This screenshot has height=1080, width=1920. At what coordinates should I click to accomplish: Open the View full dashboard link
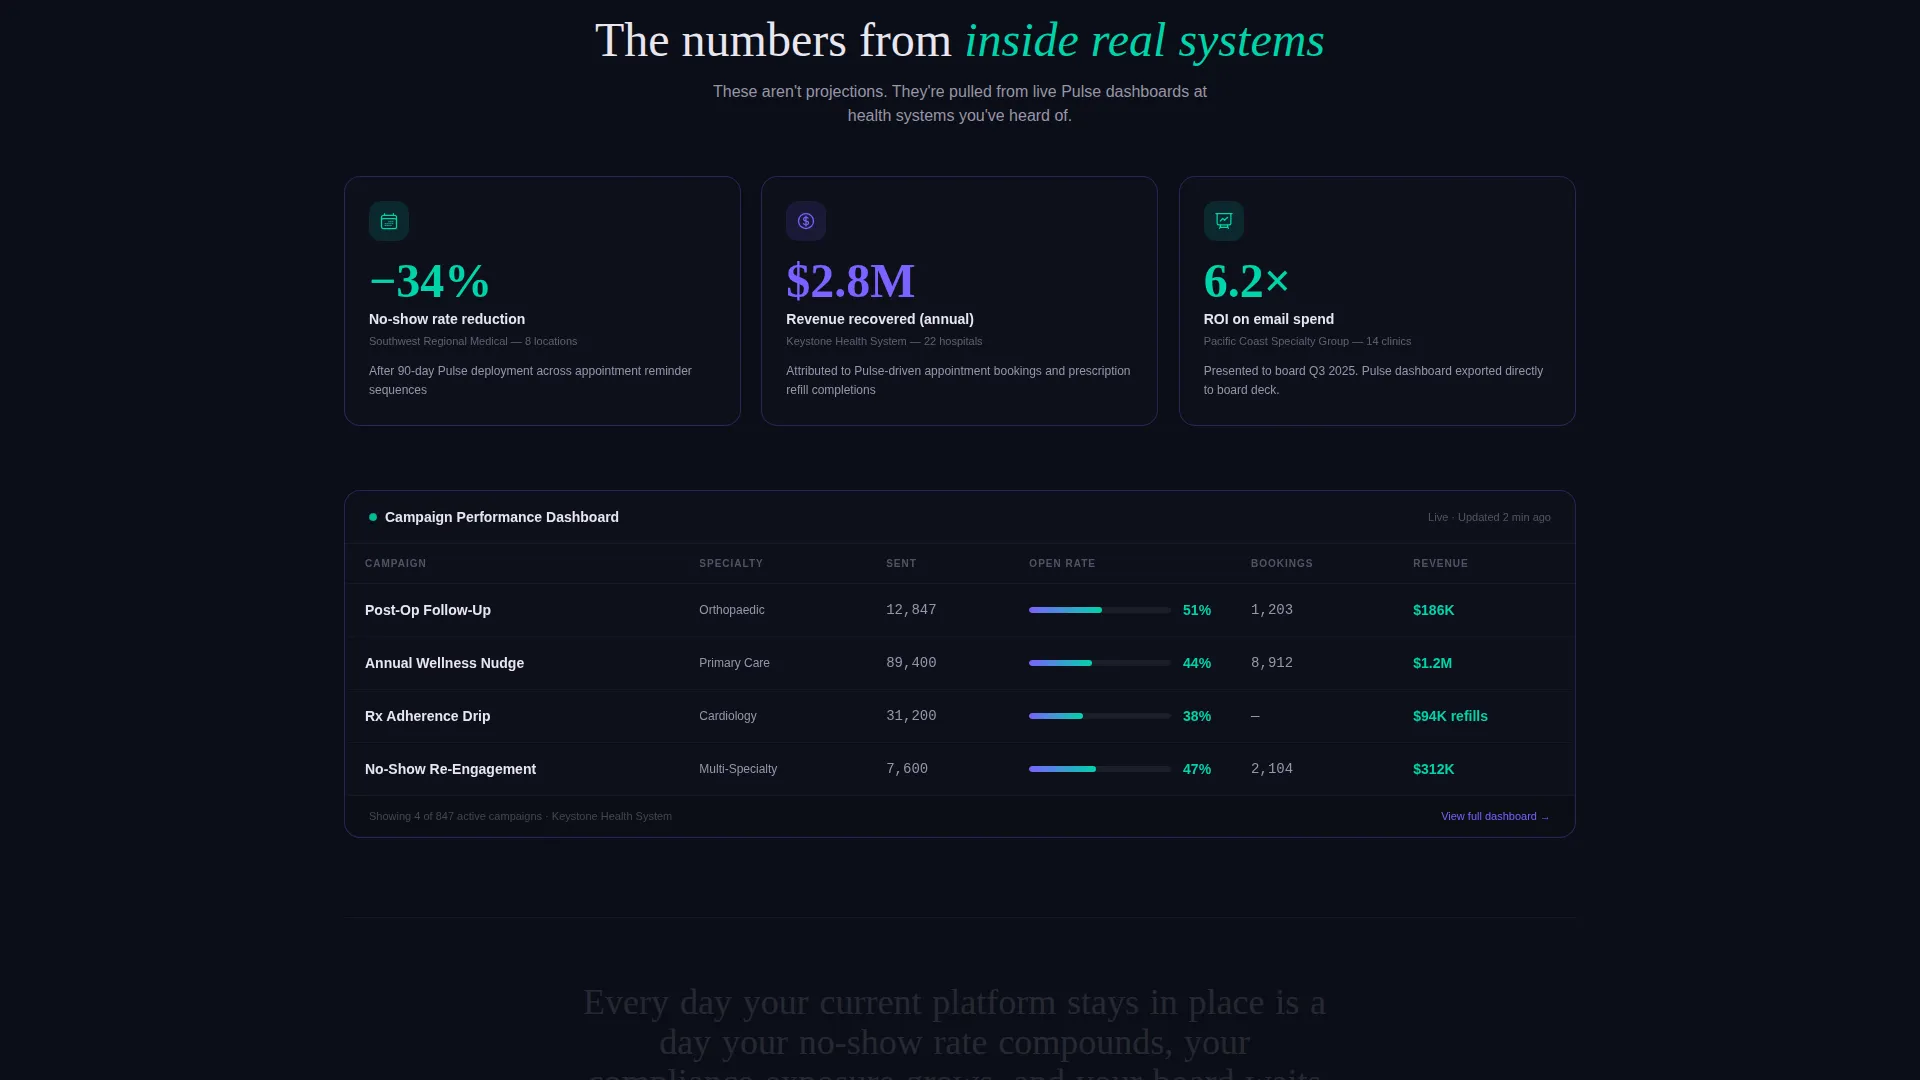[1495, 816]
